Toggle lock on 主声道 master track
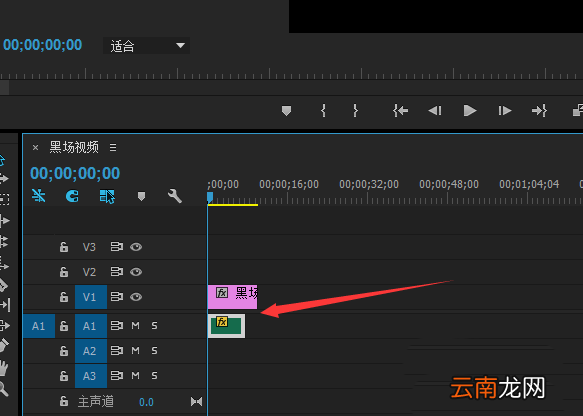583x416 pixels. pyautogui.click(x=64, y=401)
